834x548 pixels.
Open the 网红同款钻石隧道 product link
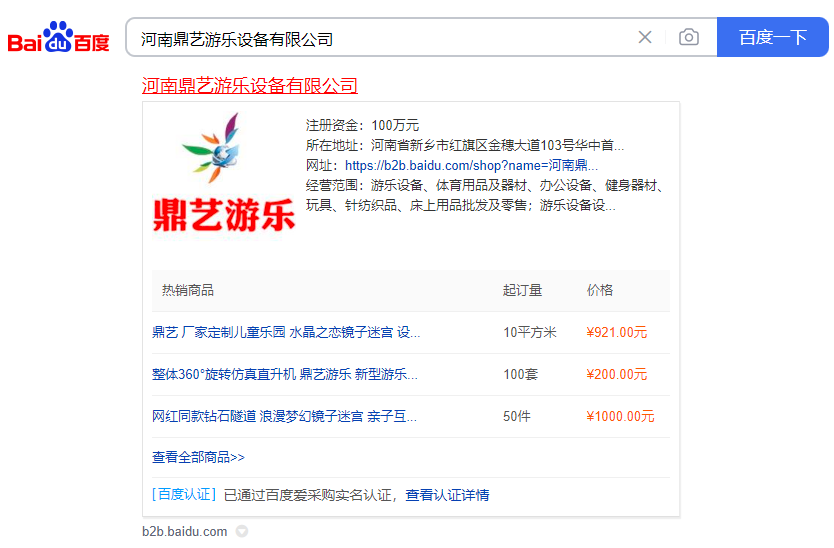point(284,416)
